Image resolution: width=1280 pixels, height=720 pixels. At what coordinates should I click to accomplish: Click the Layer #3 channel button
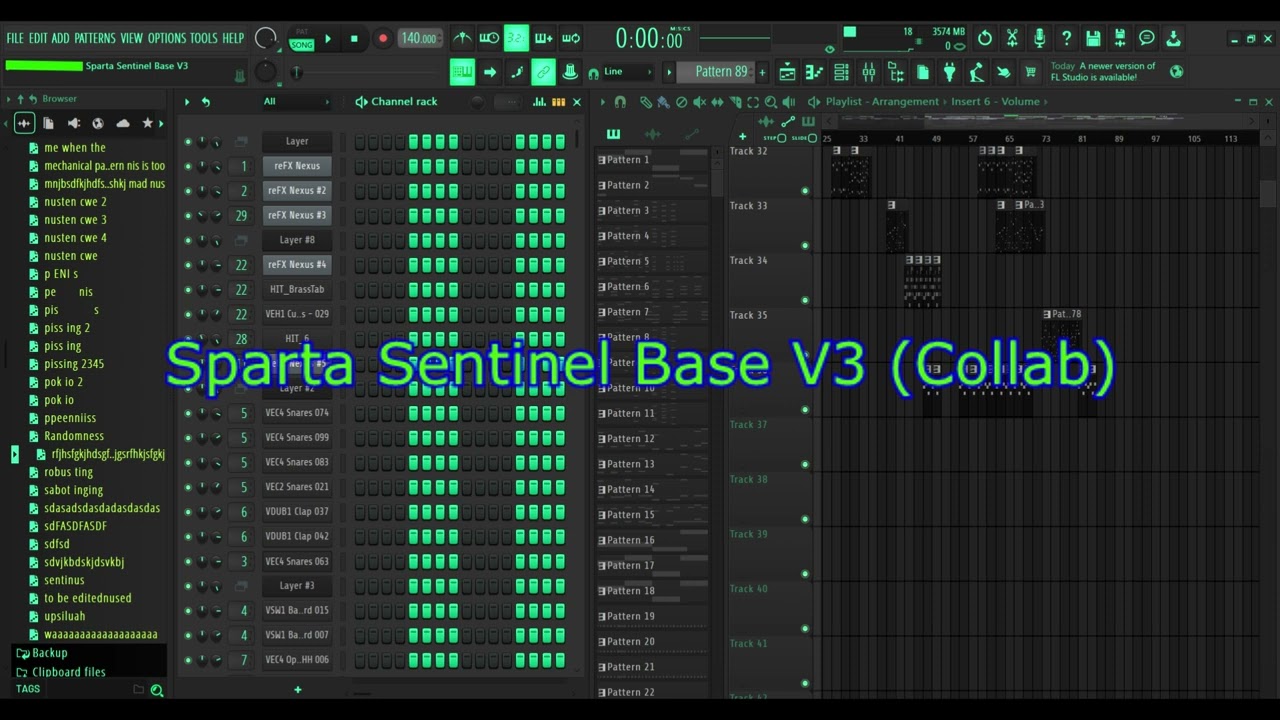click(x=297, y=586)
